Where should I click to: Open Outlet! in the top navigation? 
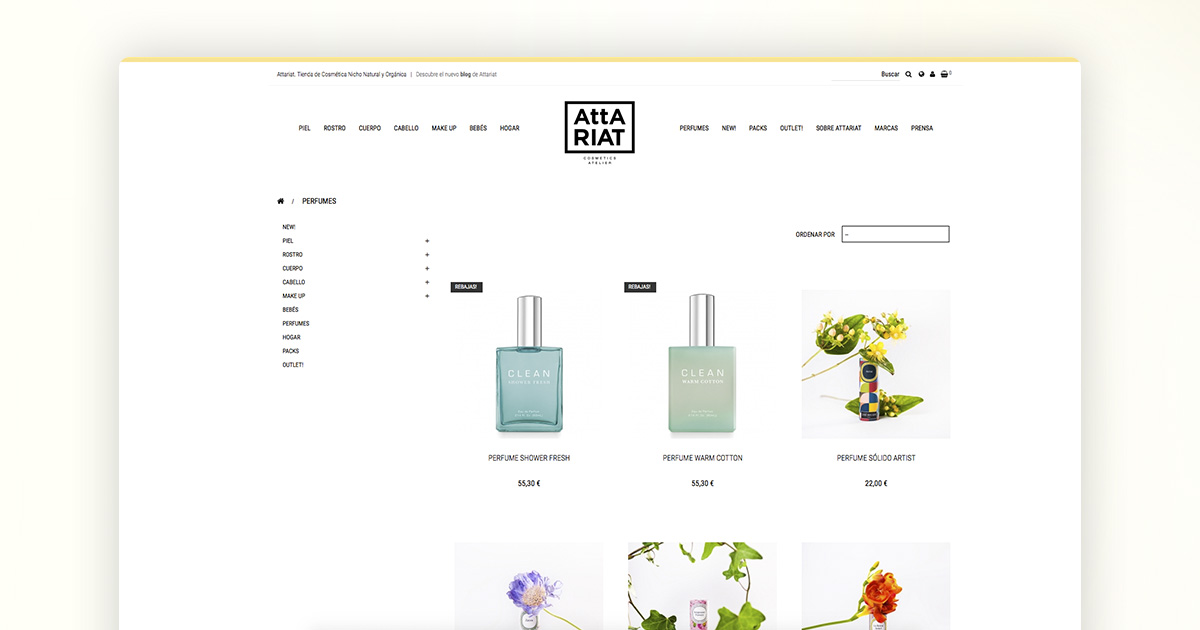791,128
